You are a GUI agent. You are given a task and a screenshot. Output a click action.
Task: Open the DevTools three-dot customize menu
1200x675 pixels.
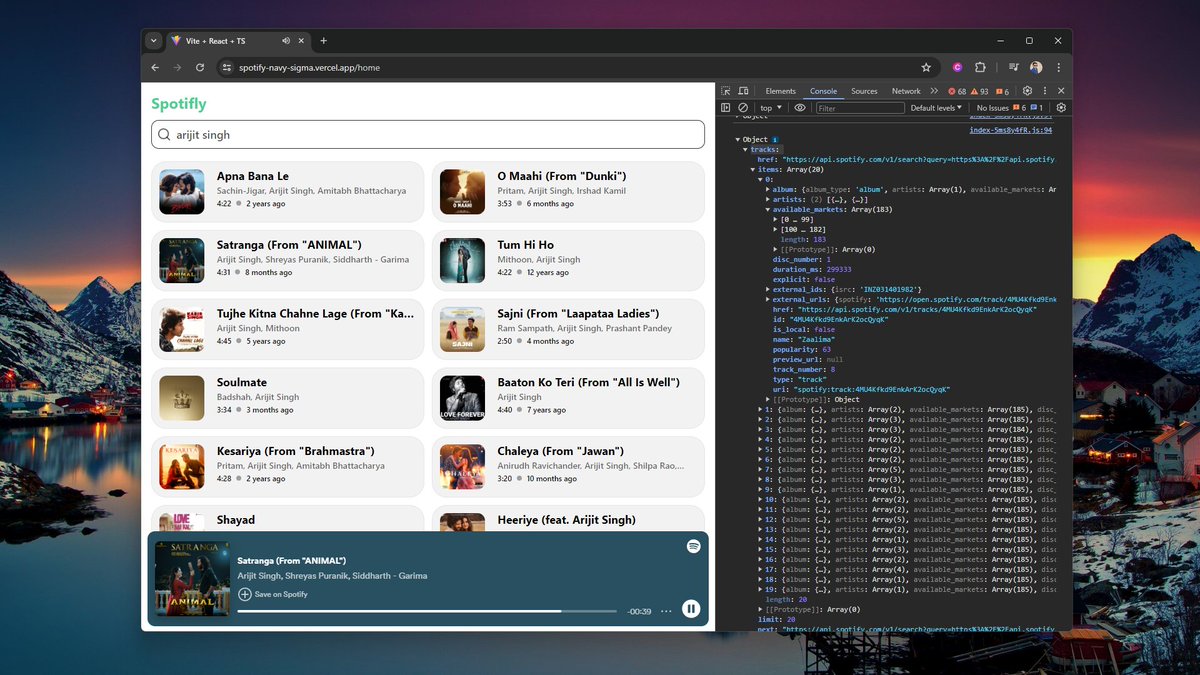(1044, 91)
